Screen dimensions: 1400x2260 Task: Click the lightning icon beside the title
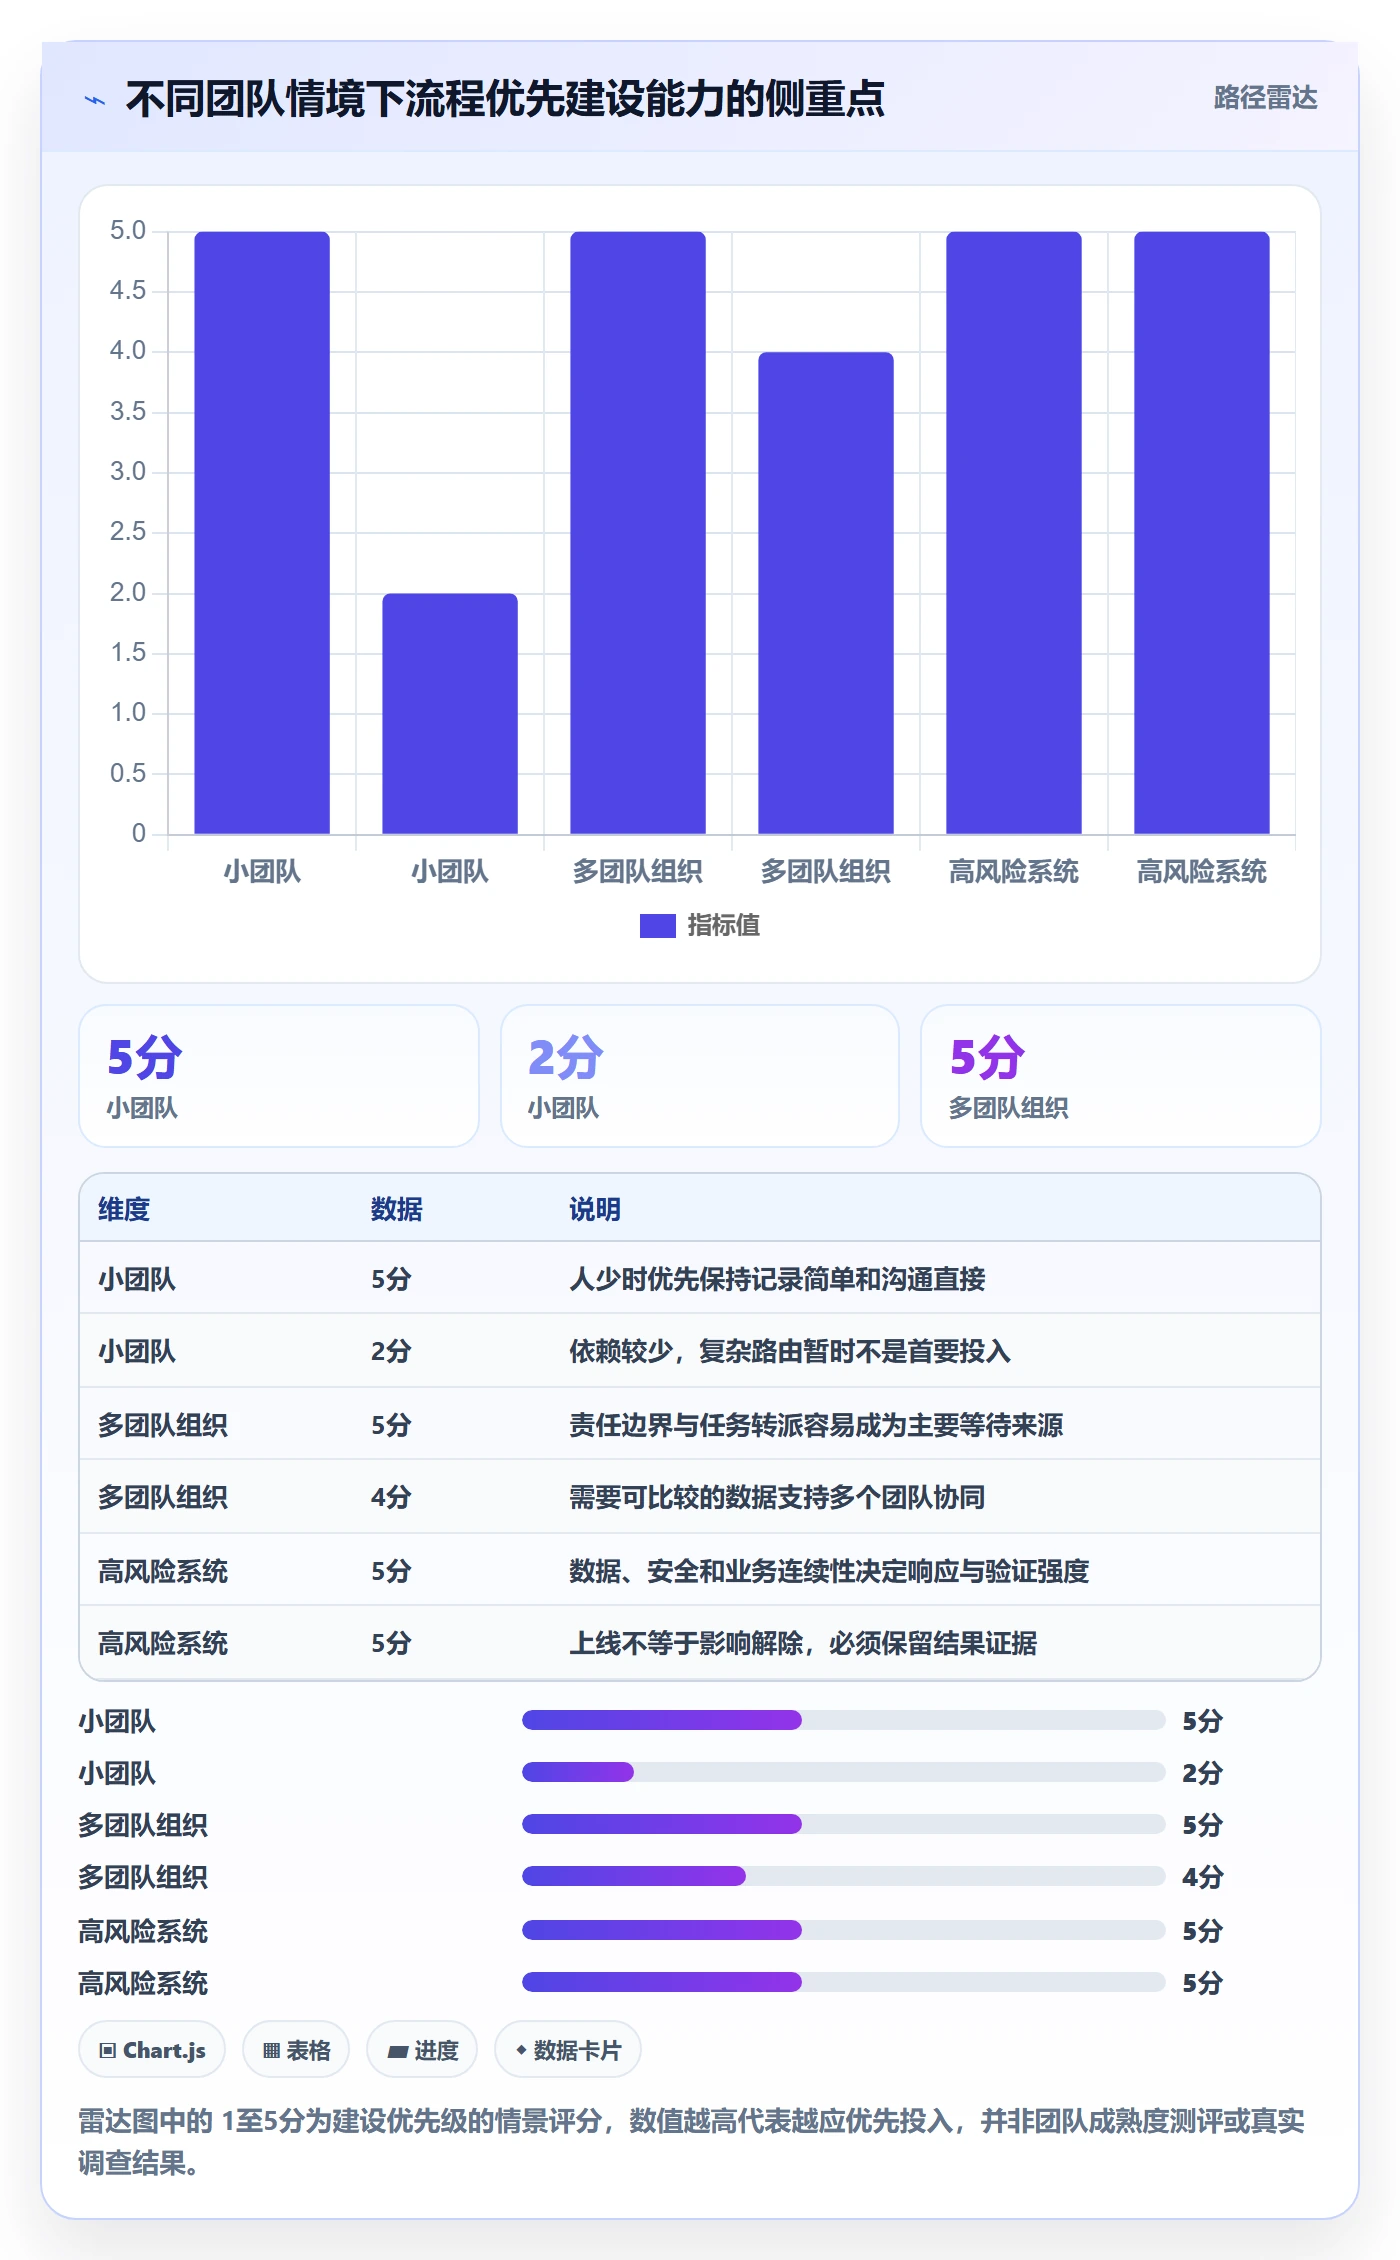click(x=95, y=100)
